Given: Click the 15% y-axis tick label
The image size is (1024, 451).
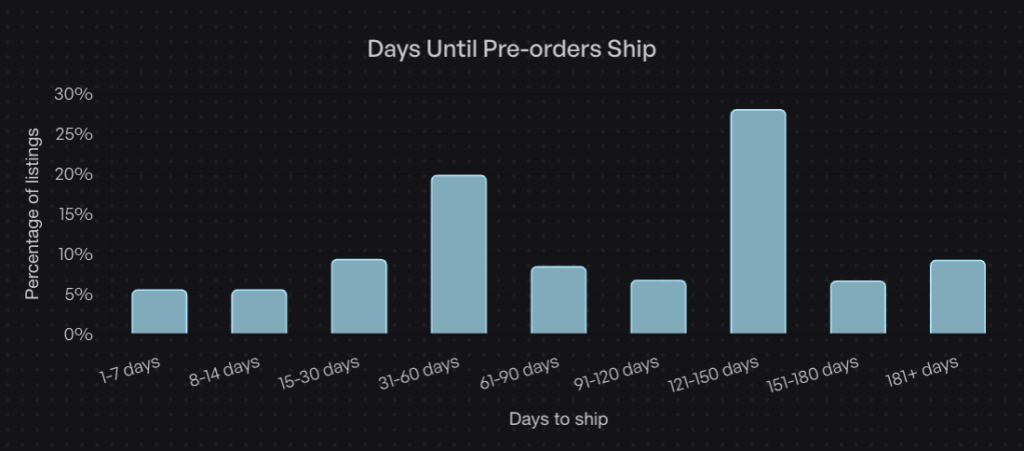Looking at the screenshot, I should pyautogui.click(x=73, y=214).
